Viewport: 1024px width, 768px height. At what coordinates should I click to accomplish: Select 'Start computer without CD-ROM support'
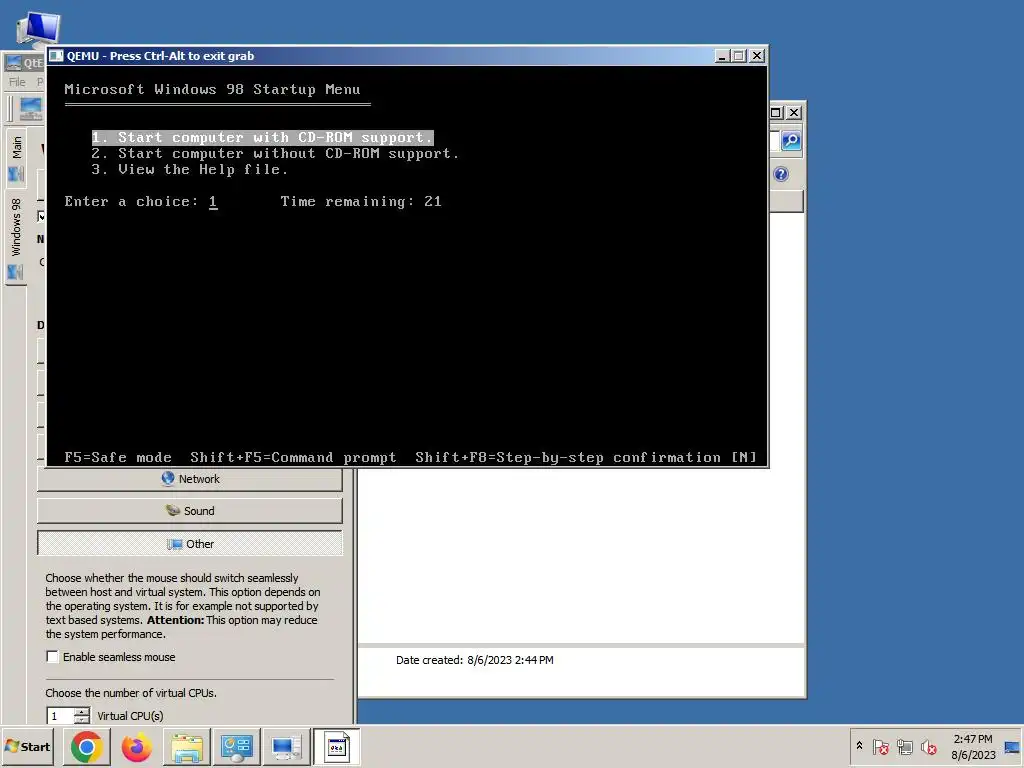point(275,153)
